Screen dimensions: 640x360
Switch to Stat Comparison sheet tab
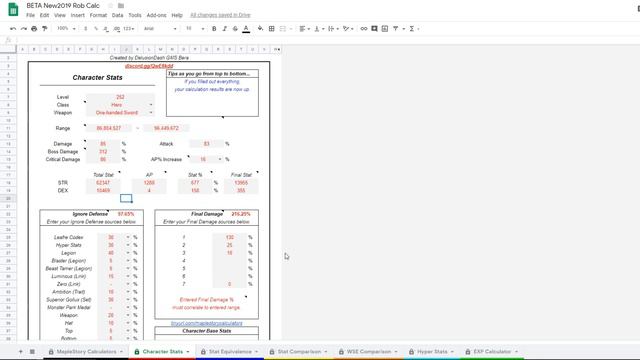[298, 351]
